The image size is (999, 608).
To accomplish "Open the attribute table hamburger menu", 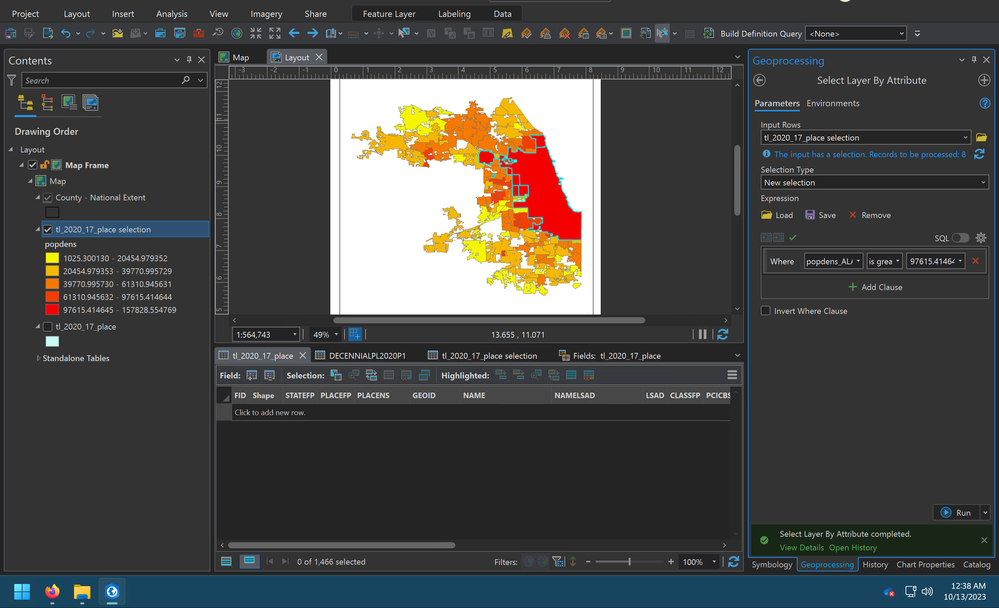I will click(732, 375).
